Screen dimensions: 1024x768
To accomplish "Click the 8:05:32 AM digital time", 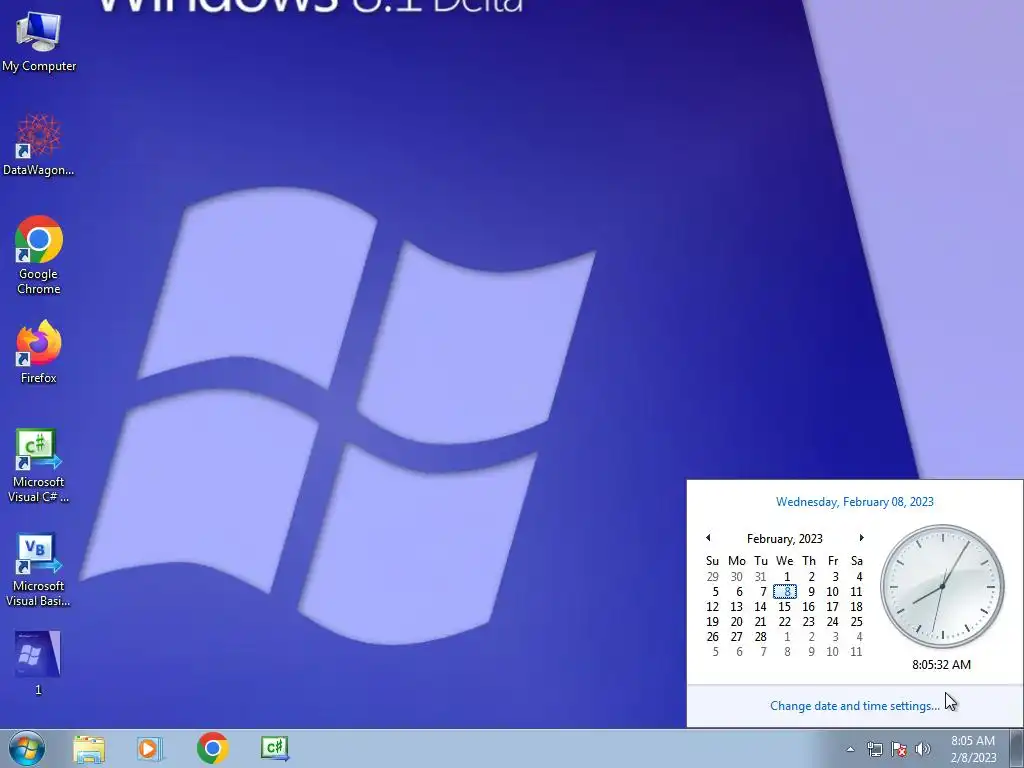I will point(941,665).
